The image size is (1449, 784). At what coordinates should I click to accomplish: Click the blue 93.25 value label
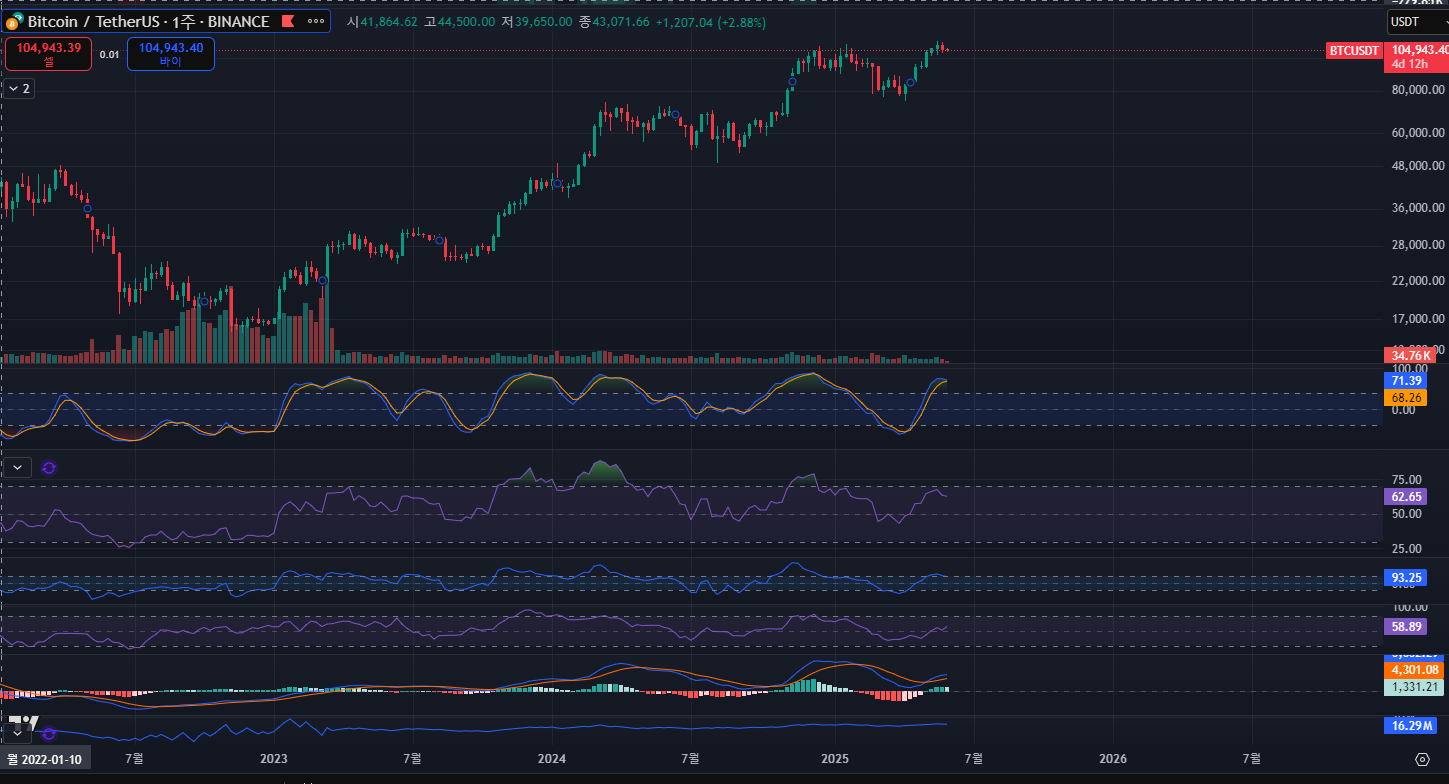(x=1406, y=578)
